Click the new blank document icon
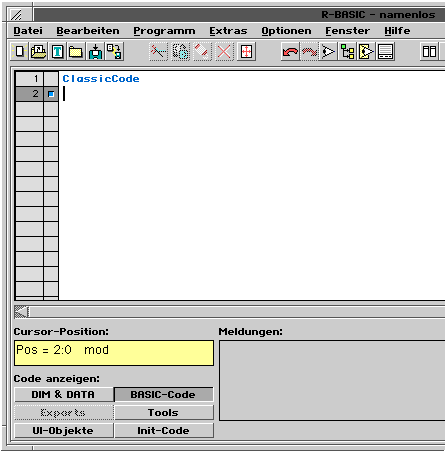 click(20, 52)
